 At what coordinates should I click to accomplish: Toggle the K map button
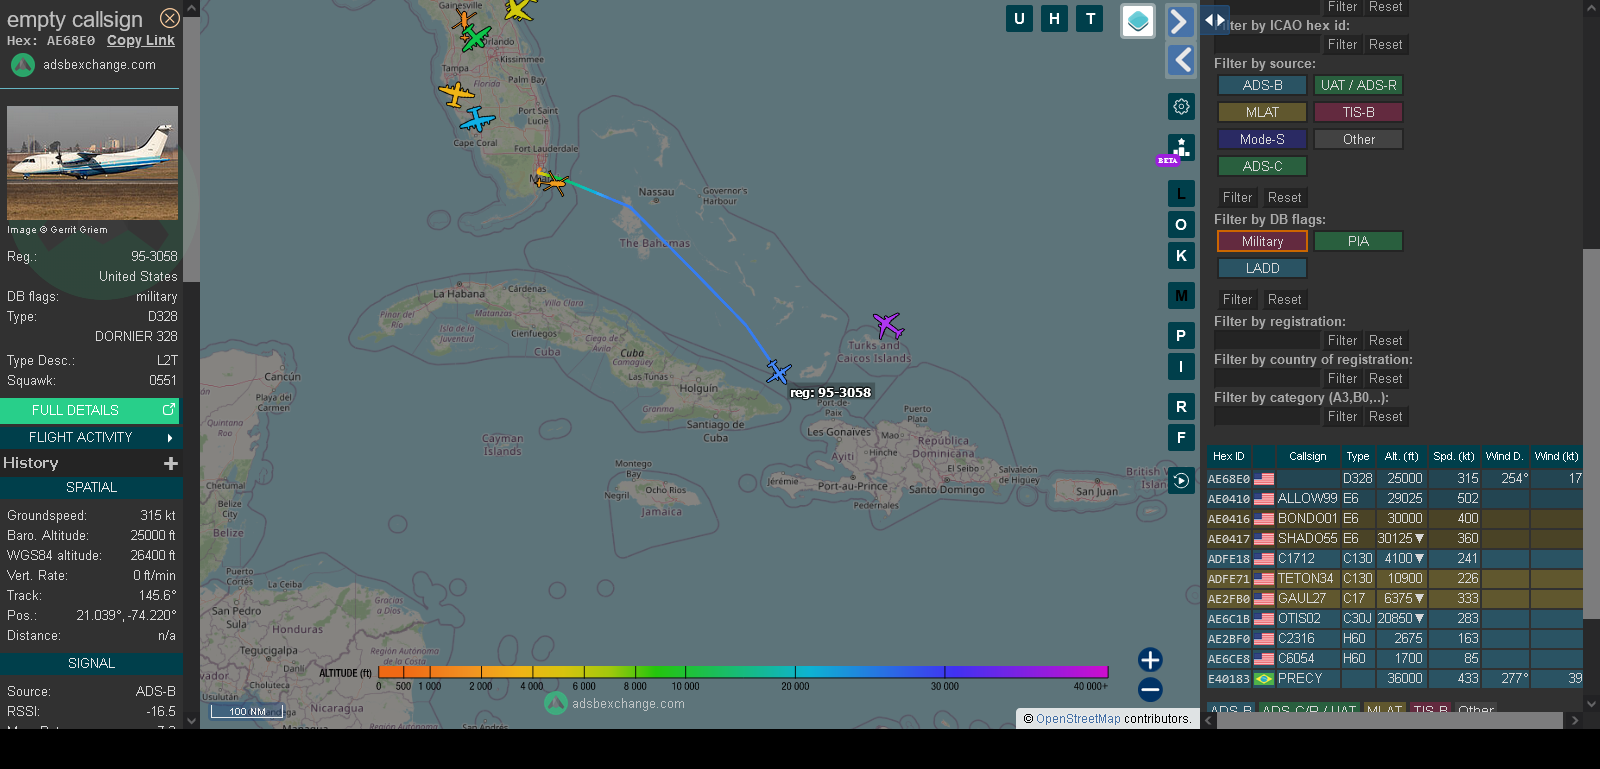(x=1181, y=256)
